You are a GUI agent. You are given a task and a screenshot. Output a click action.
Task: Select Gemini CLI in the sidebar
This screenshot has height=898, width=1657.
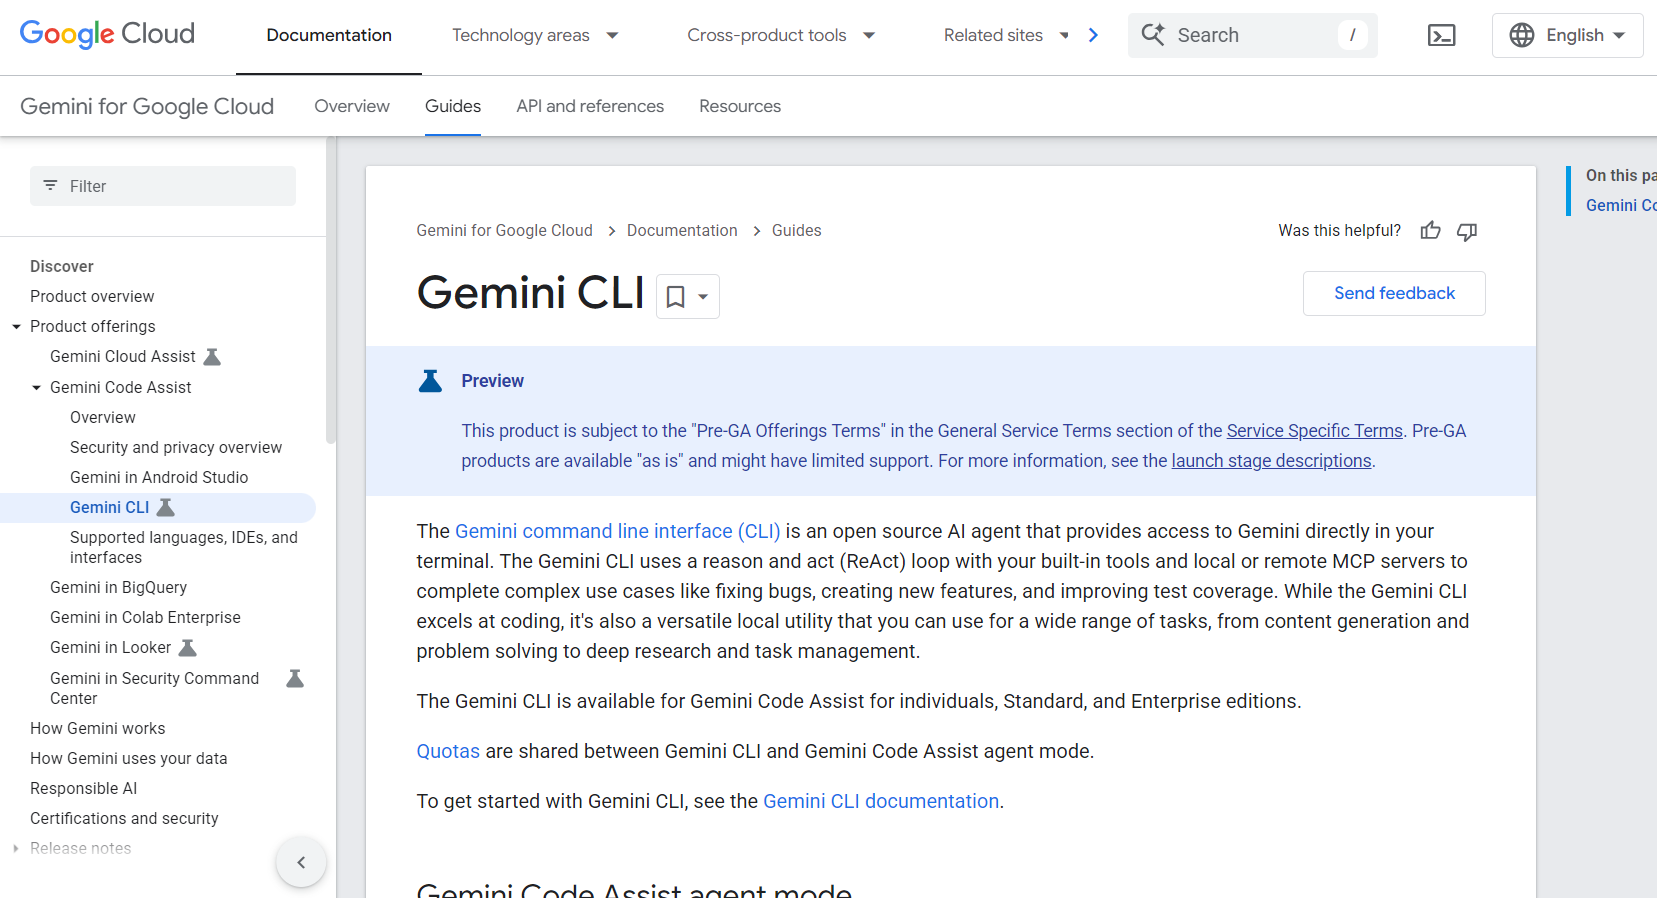[110, 508]
